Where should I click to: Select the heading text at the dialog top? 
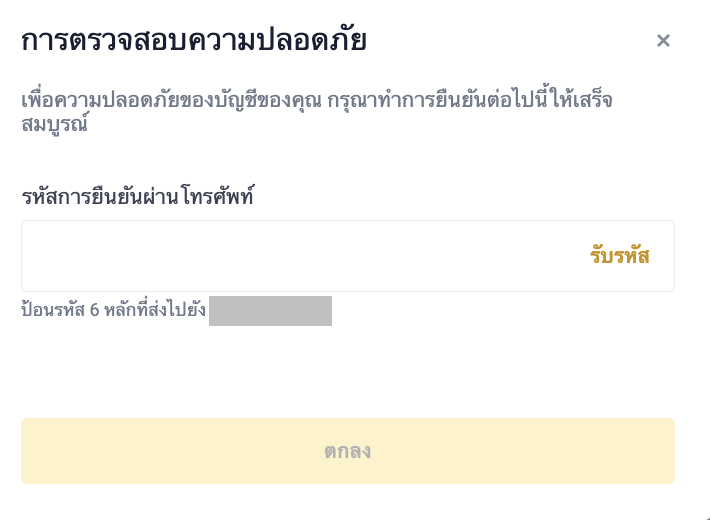[x=194, y=41]
